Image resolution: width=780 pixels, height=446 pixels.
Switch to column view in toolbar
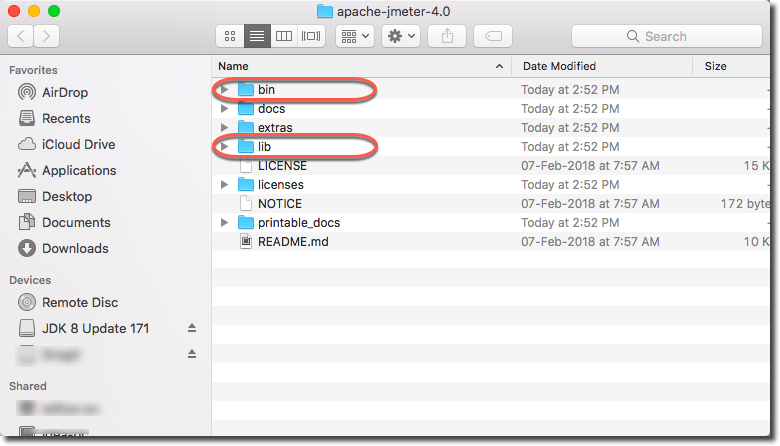(x=284, y=36)
